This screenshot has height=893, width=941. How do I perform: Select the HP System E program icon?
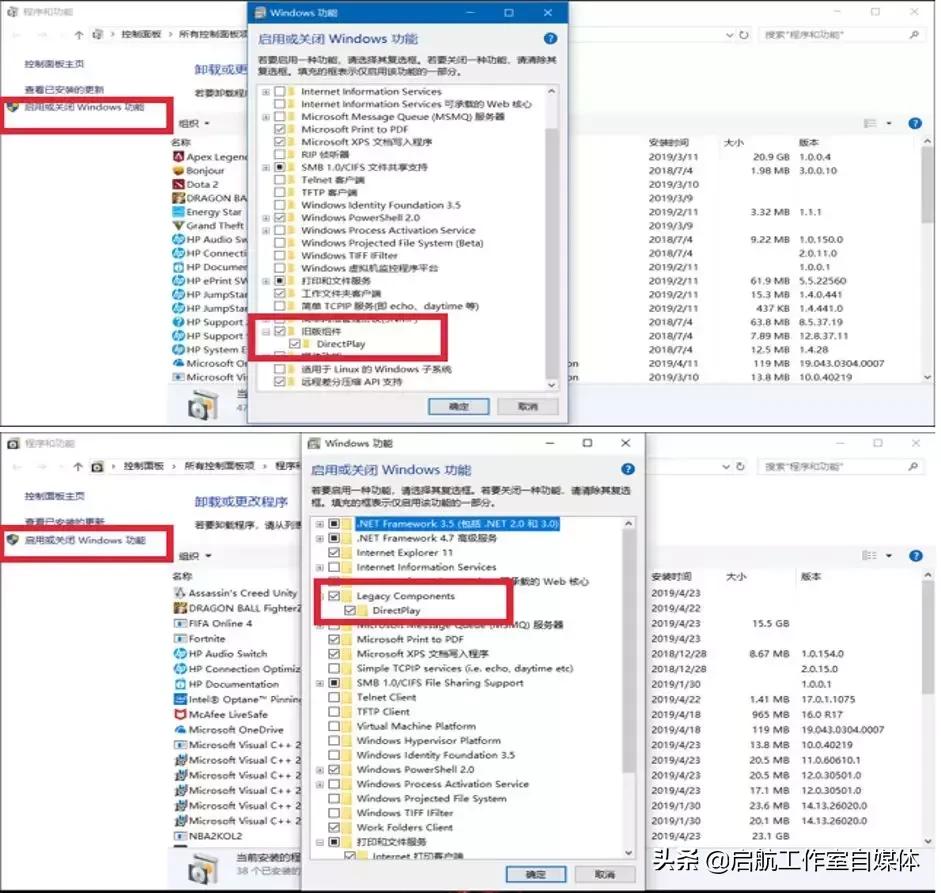(178, 349)
